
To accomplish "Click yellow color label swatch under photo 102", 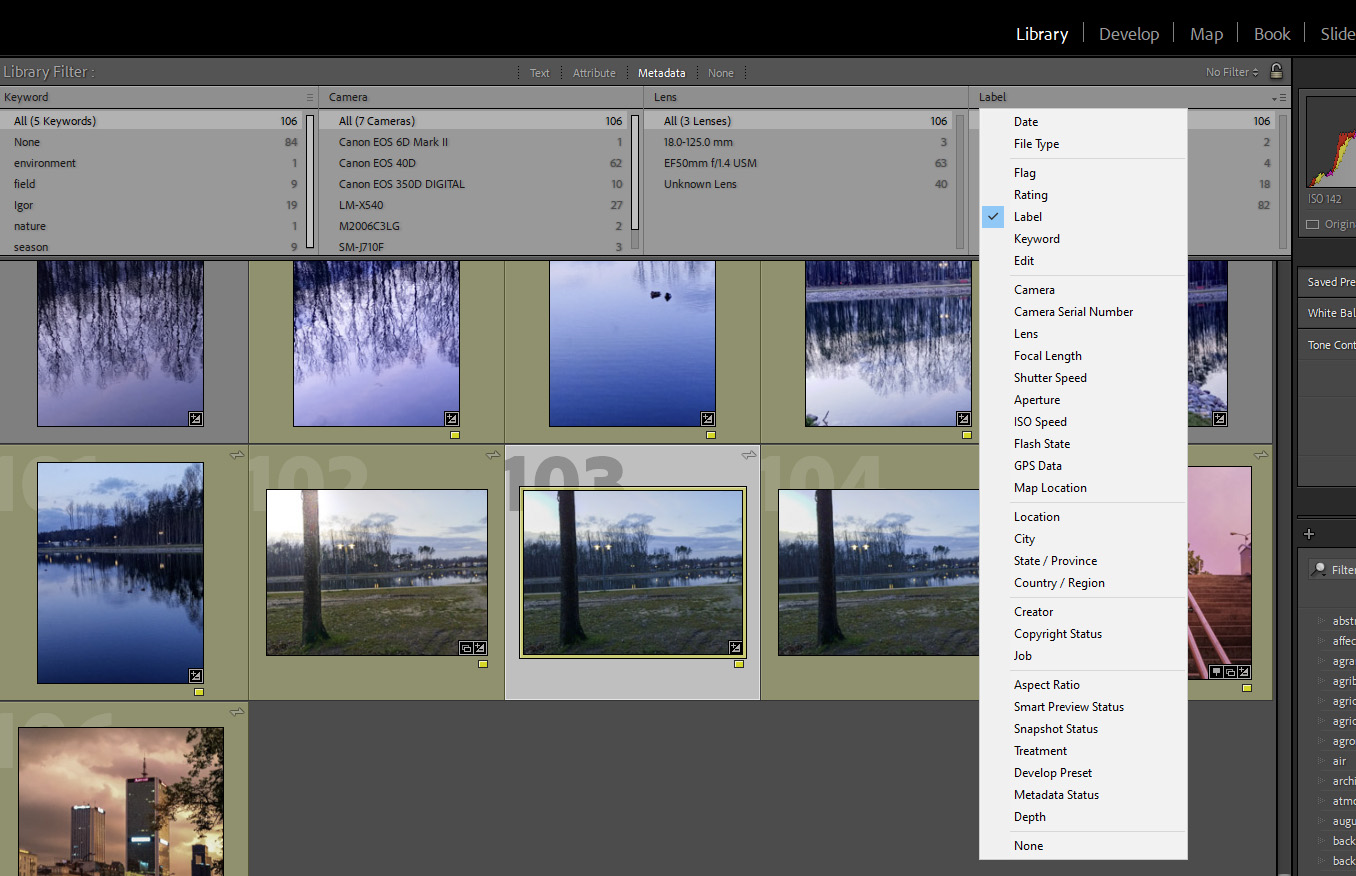I will (483, 664).
